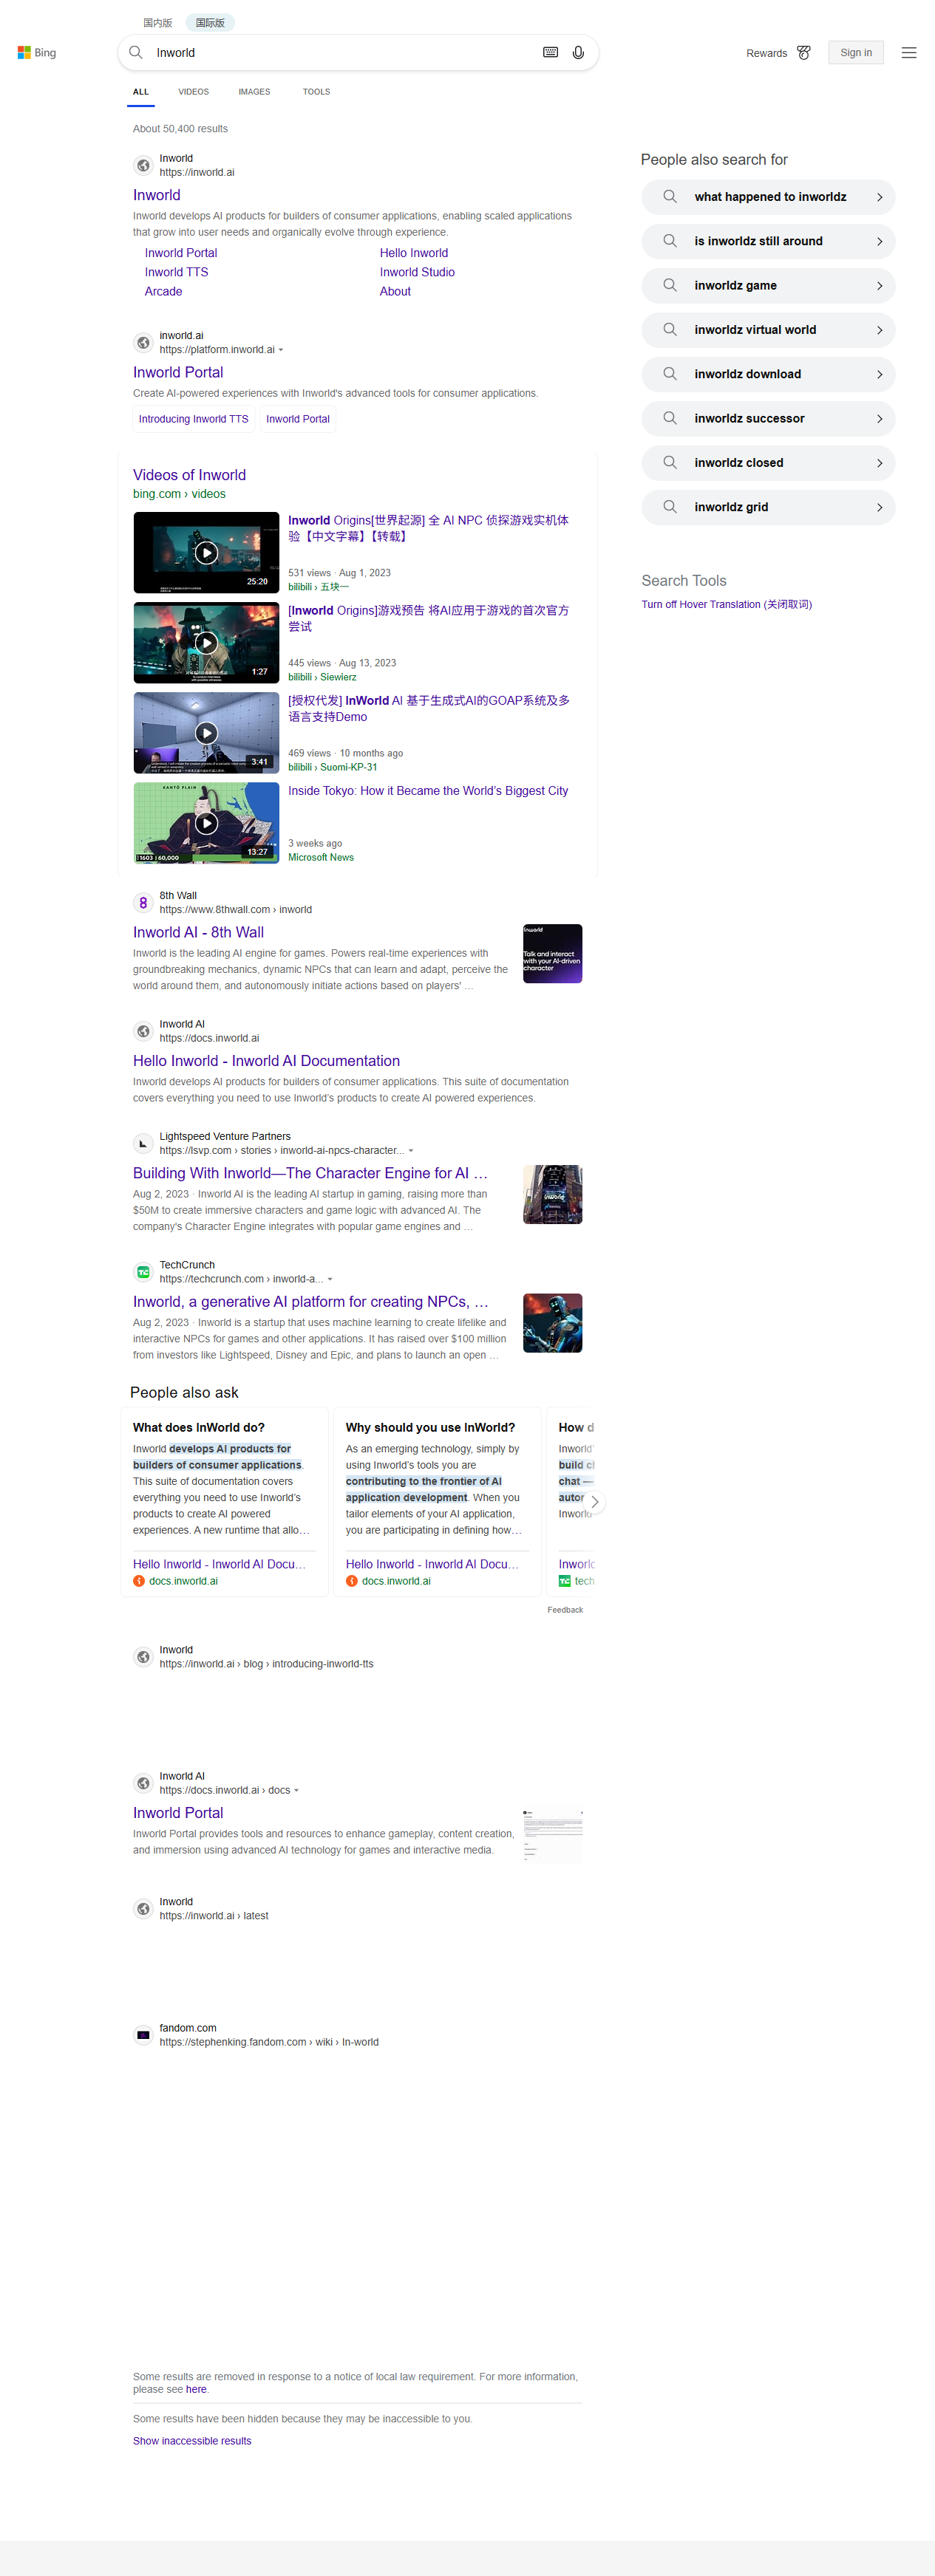The image size is (935, 2576).
Task: Click the magnifier search icon in search box
Action: 136,53
